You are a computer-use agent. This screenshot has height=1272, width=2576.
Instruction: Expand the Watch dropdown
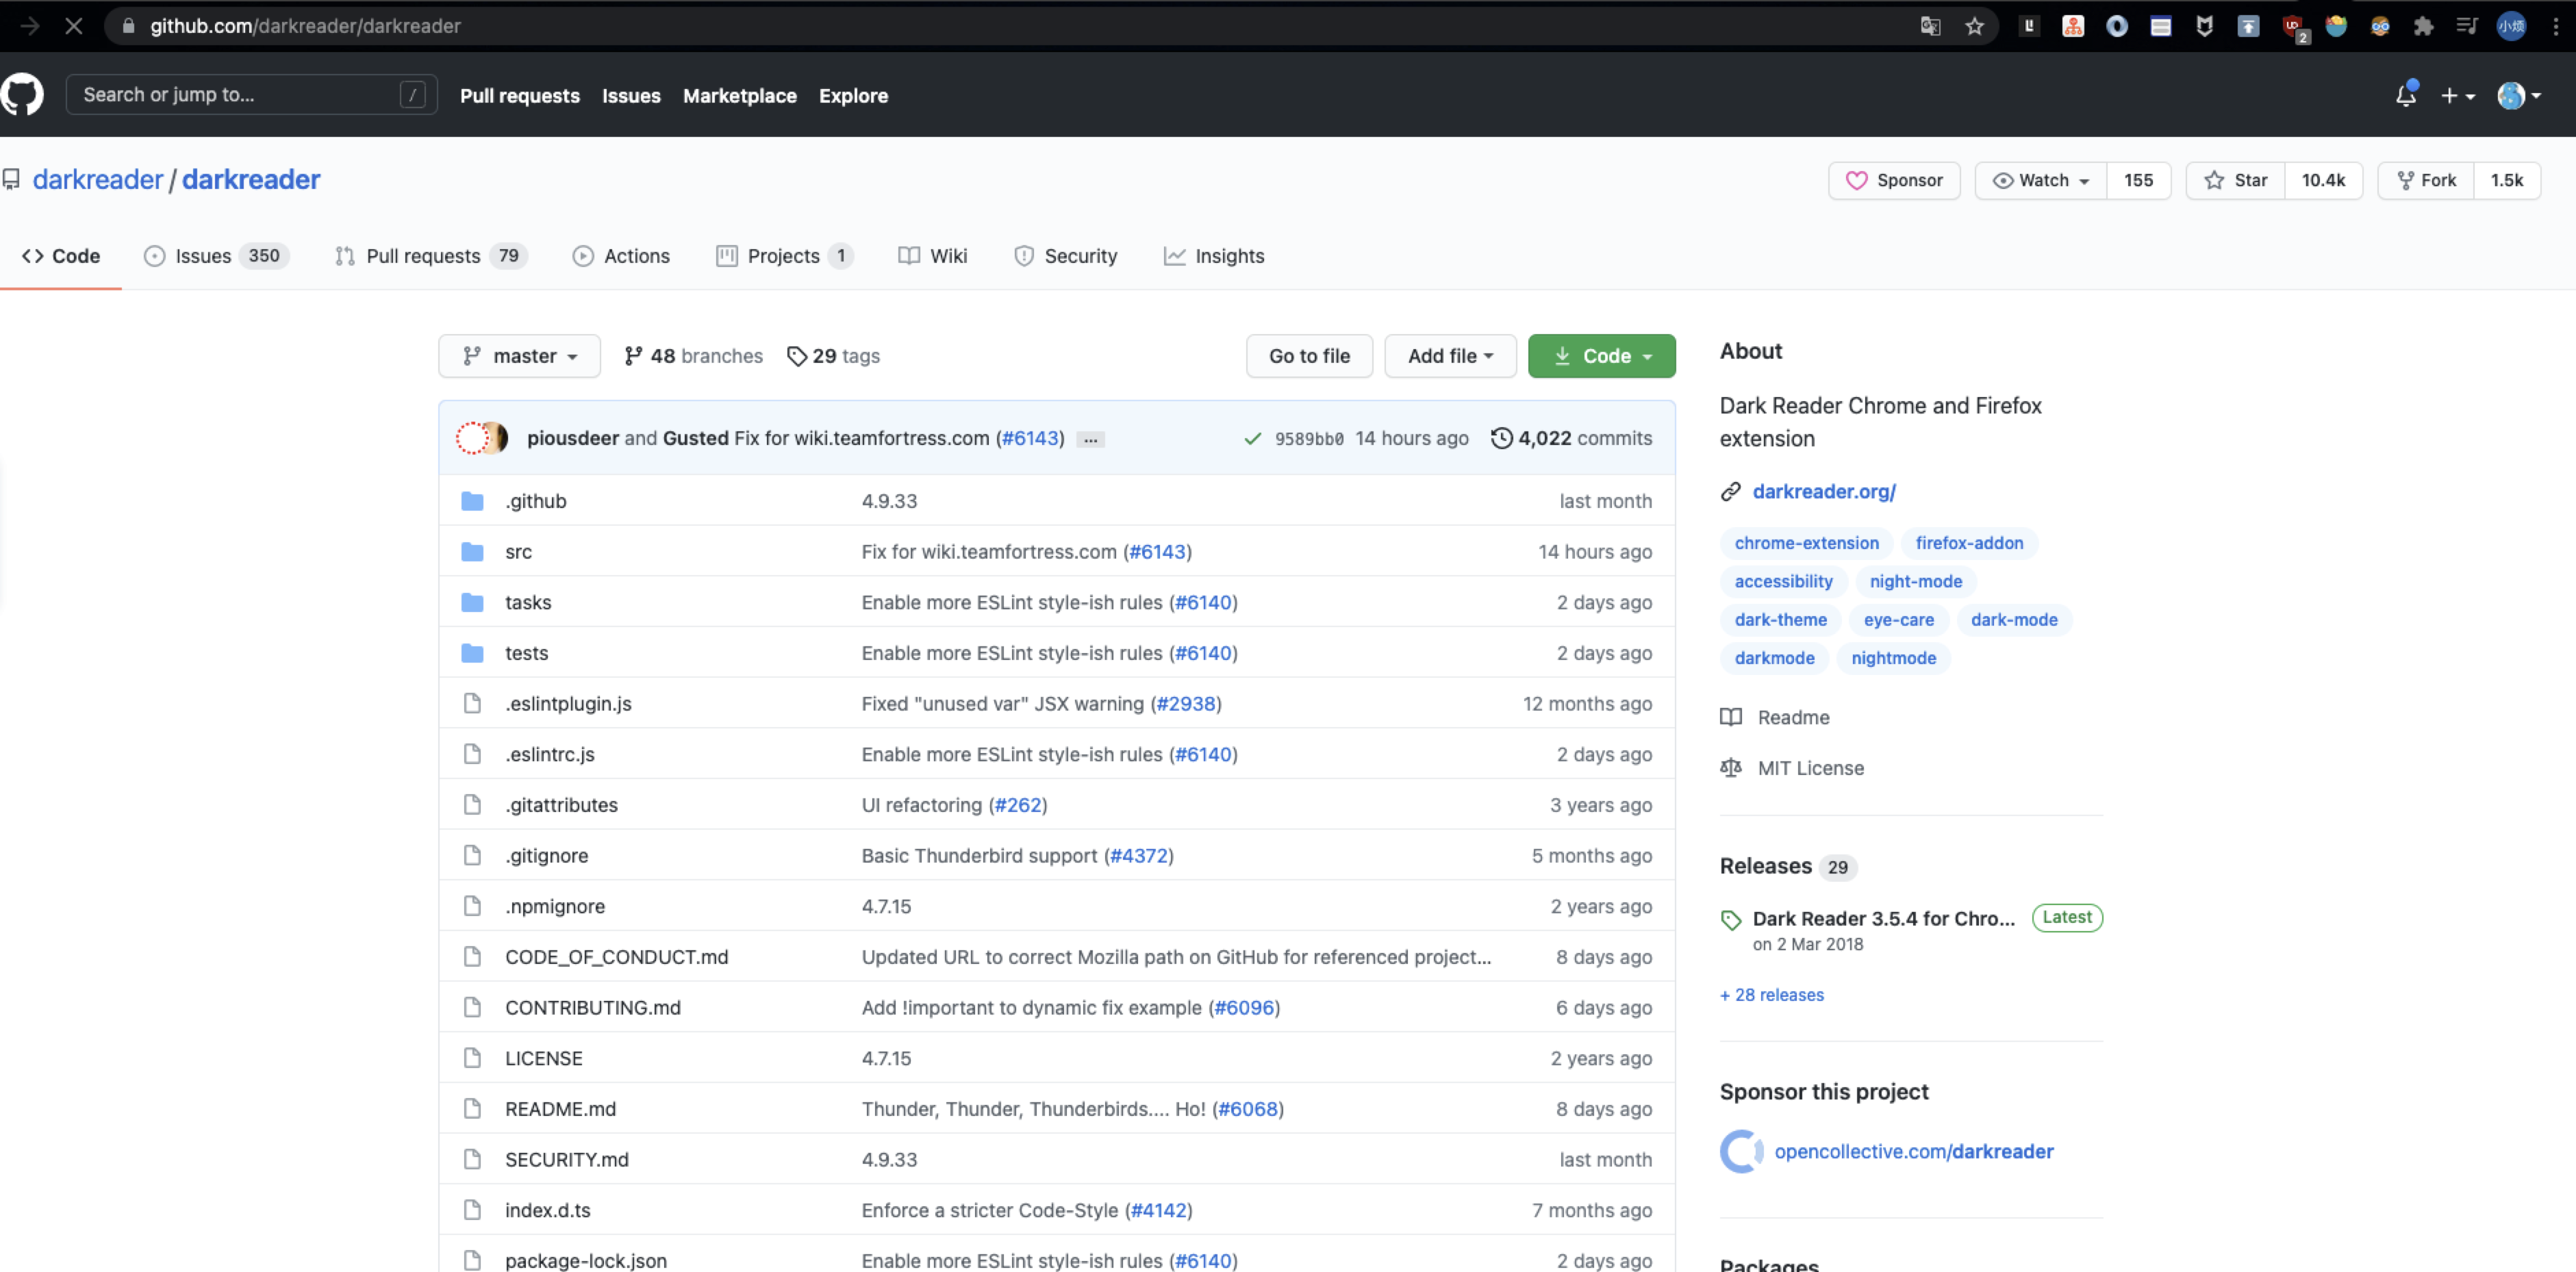coord(2041,181)
